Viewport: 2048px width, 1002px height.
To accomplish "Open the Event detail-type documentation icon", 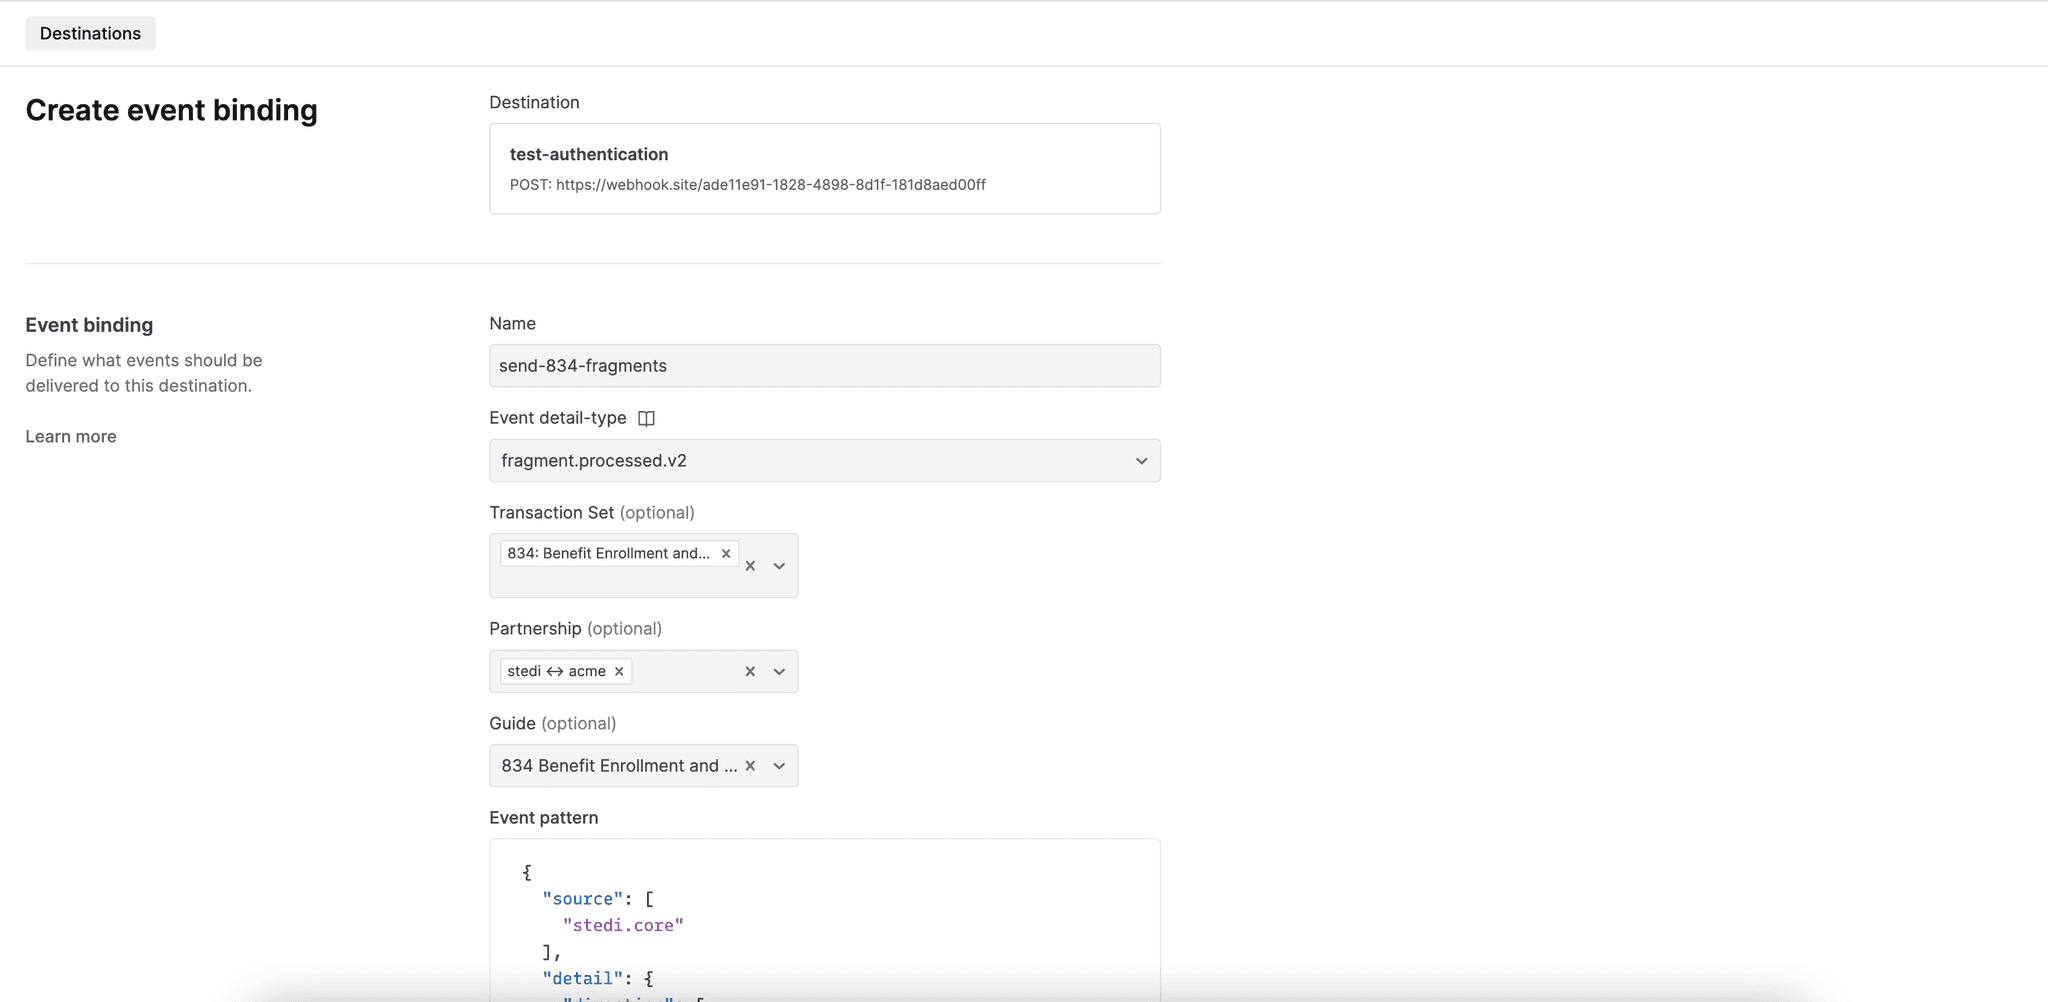I will click(x=645, y=418).
